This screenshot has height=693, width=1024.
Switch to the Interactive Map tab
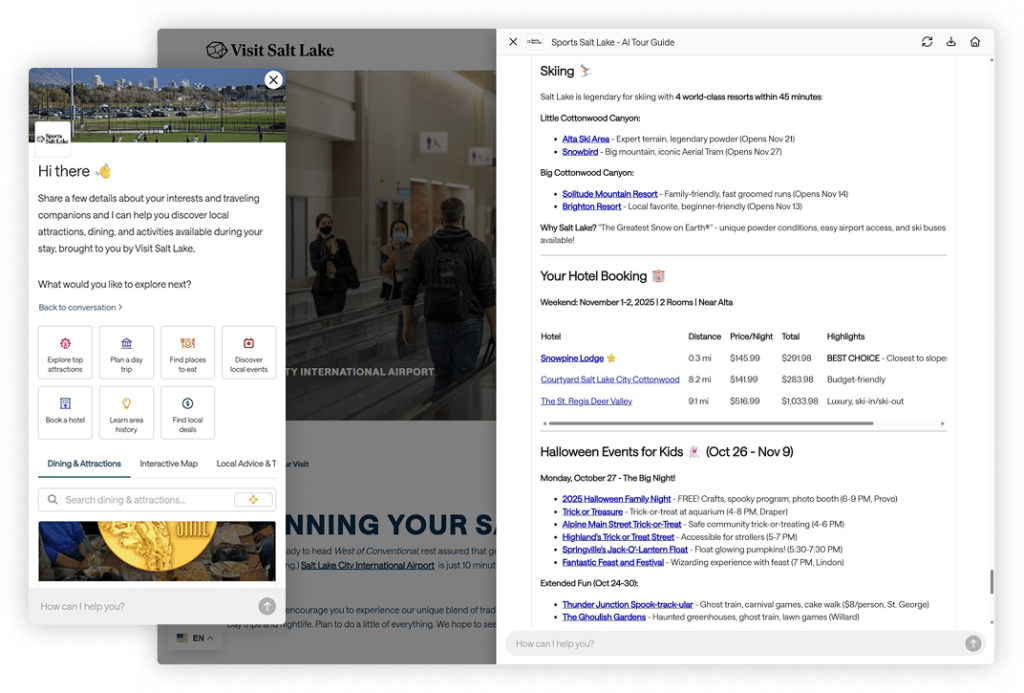(168, 464)
